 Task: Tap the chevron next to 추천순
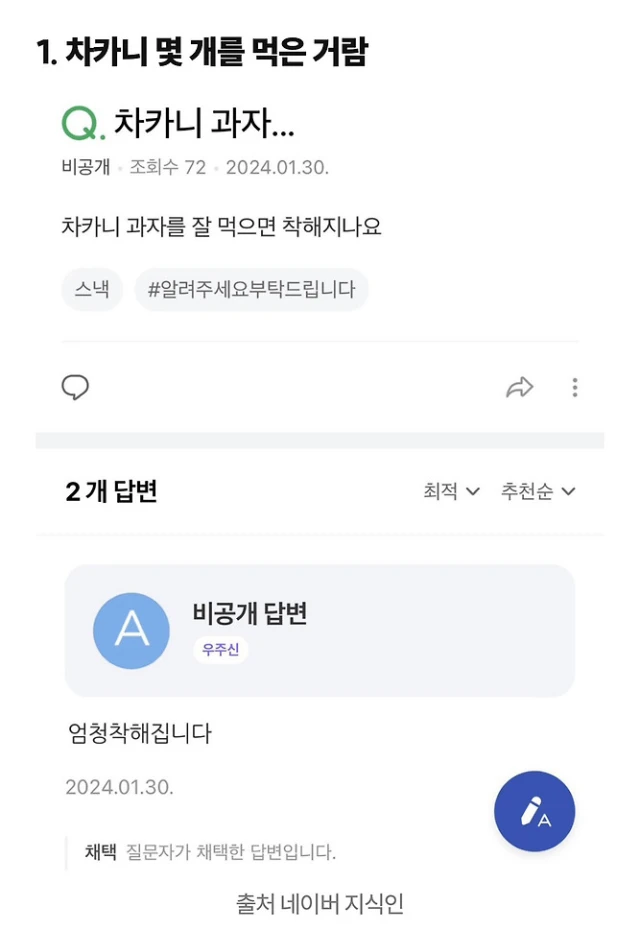(x=568, y=492)
